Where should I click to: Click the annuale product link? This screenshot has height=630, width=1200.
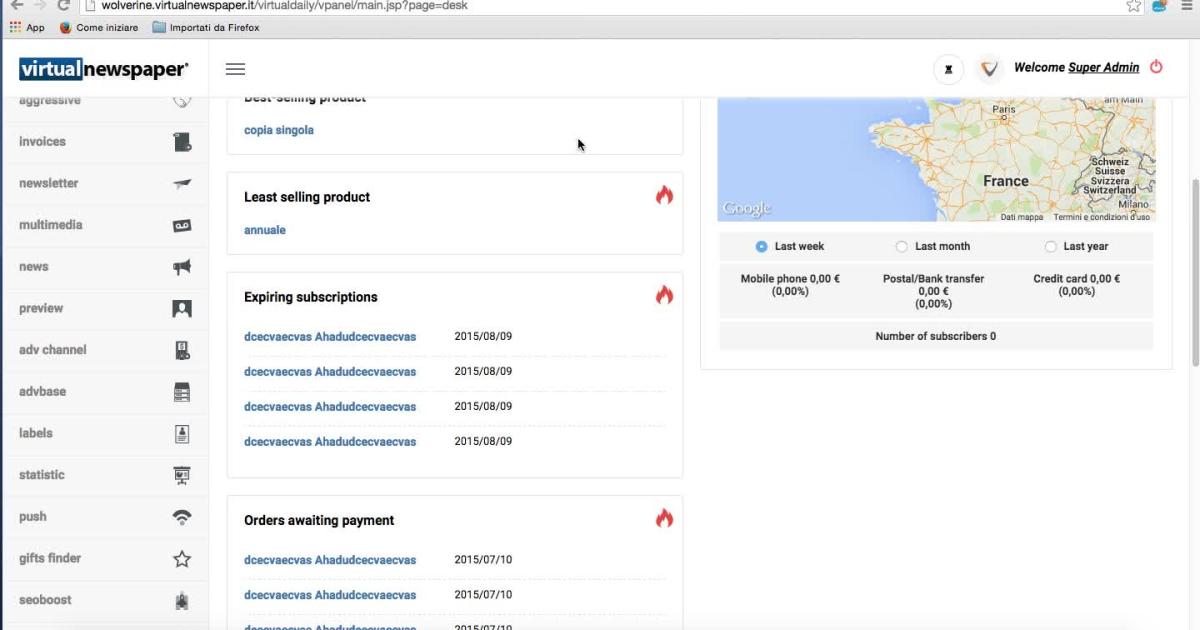[264, 230]
